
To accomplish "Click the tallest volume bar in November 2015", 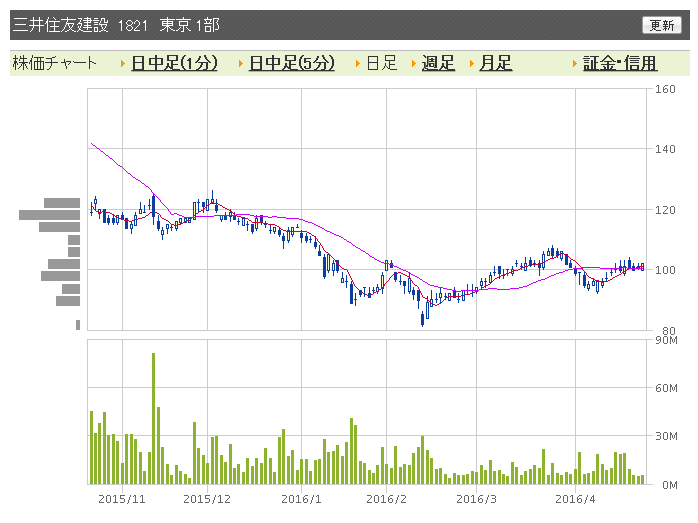I will tap(154, 418).
